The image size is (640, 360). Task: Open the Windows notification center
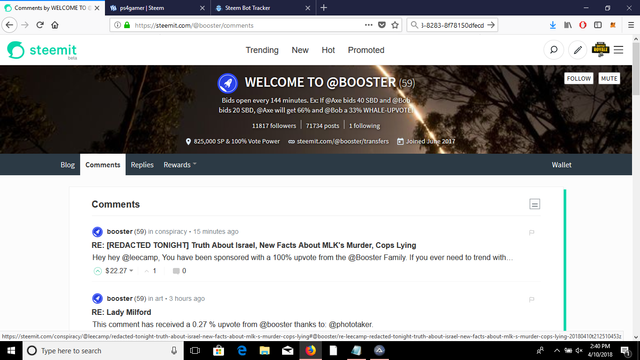point(625,351)
